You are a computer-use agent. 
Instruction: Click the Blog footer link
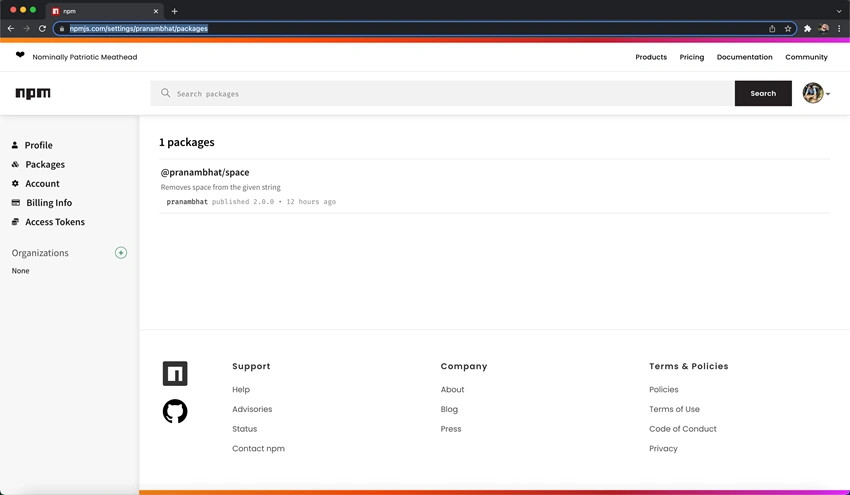[449, 409]
